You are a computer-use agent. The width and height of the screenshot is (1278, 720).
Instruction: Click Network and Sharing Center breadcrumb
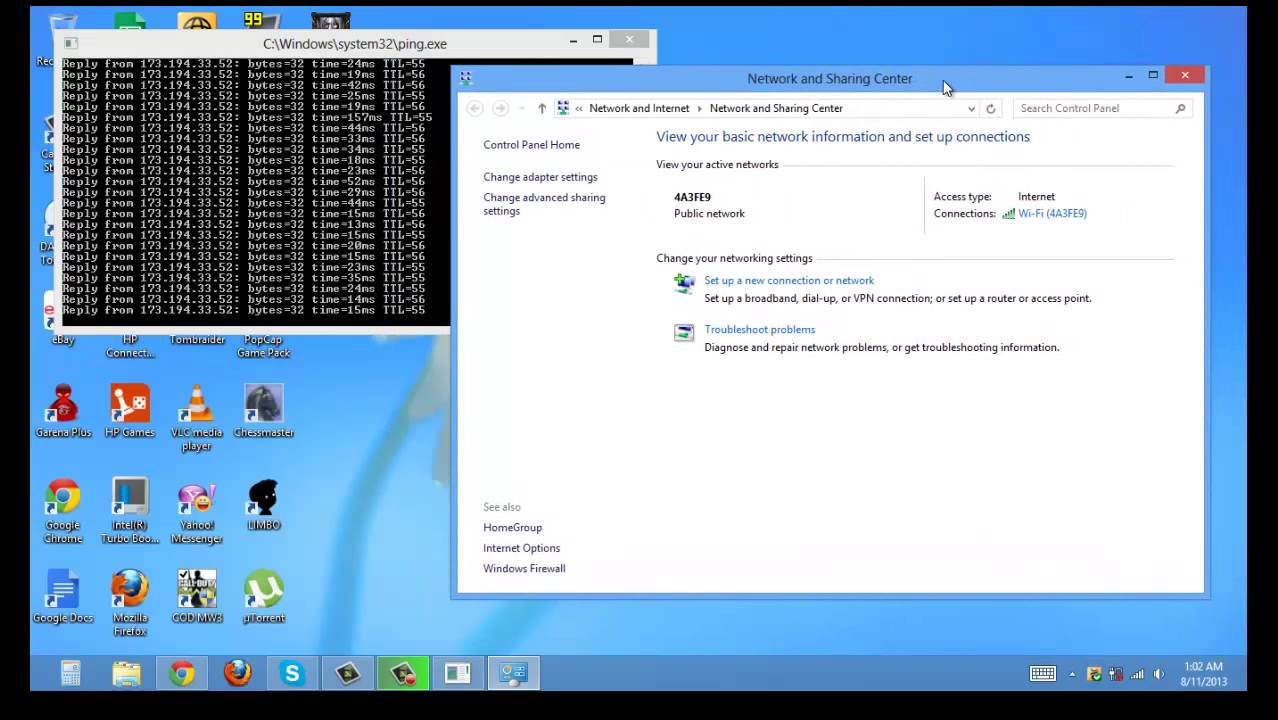tap(776, 108)
